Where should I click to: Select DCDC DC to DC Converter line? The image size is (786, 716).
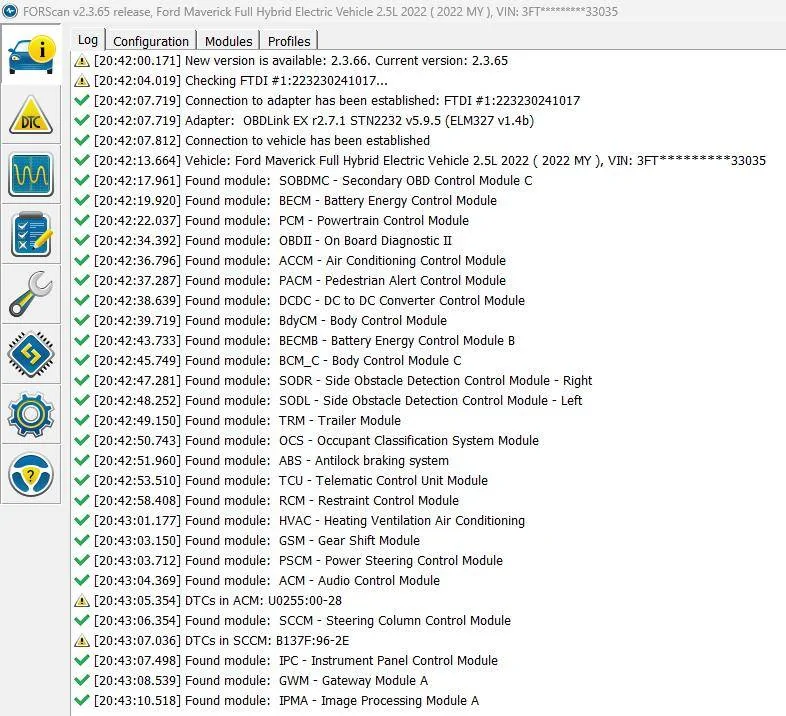tap(309, 300)
